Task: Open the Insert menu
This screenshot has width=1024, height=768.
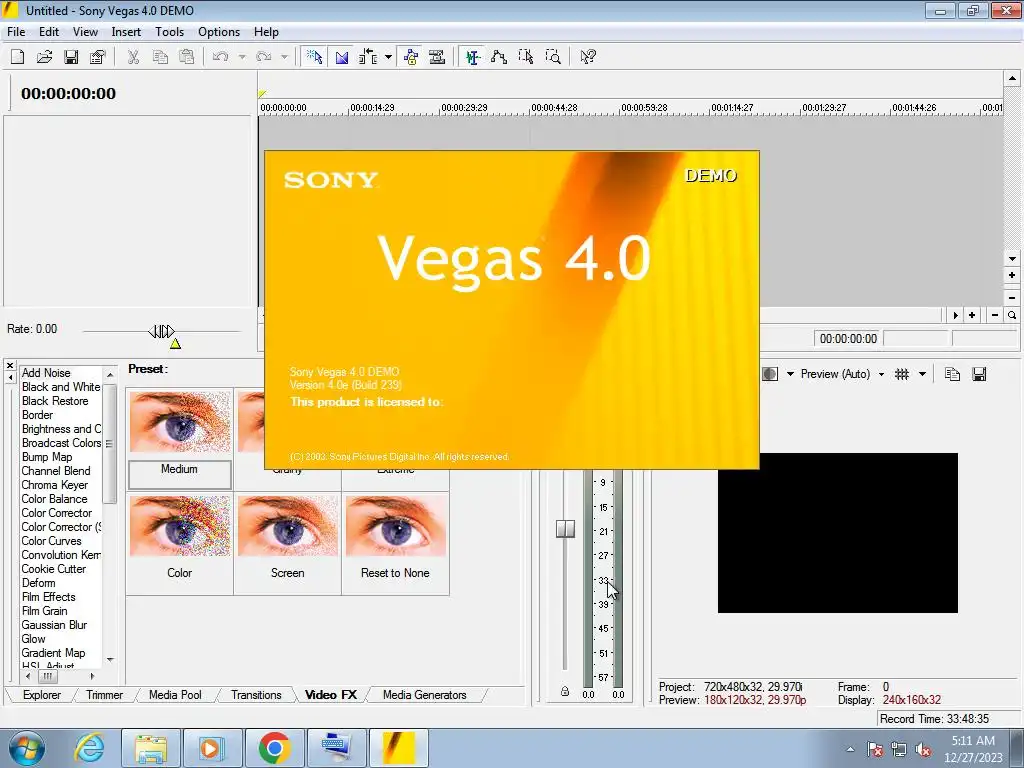Action: 126,31
